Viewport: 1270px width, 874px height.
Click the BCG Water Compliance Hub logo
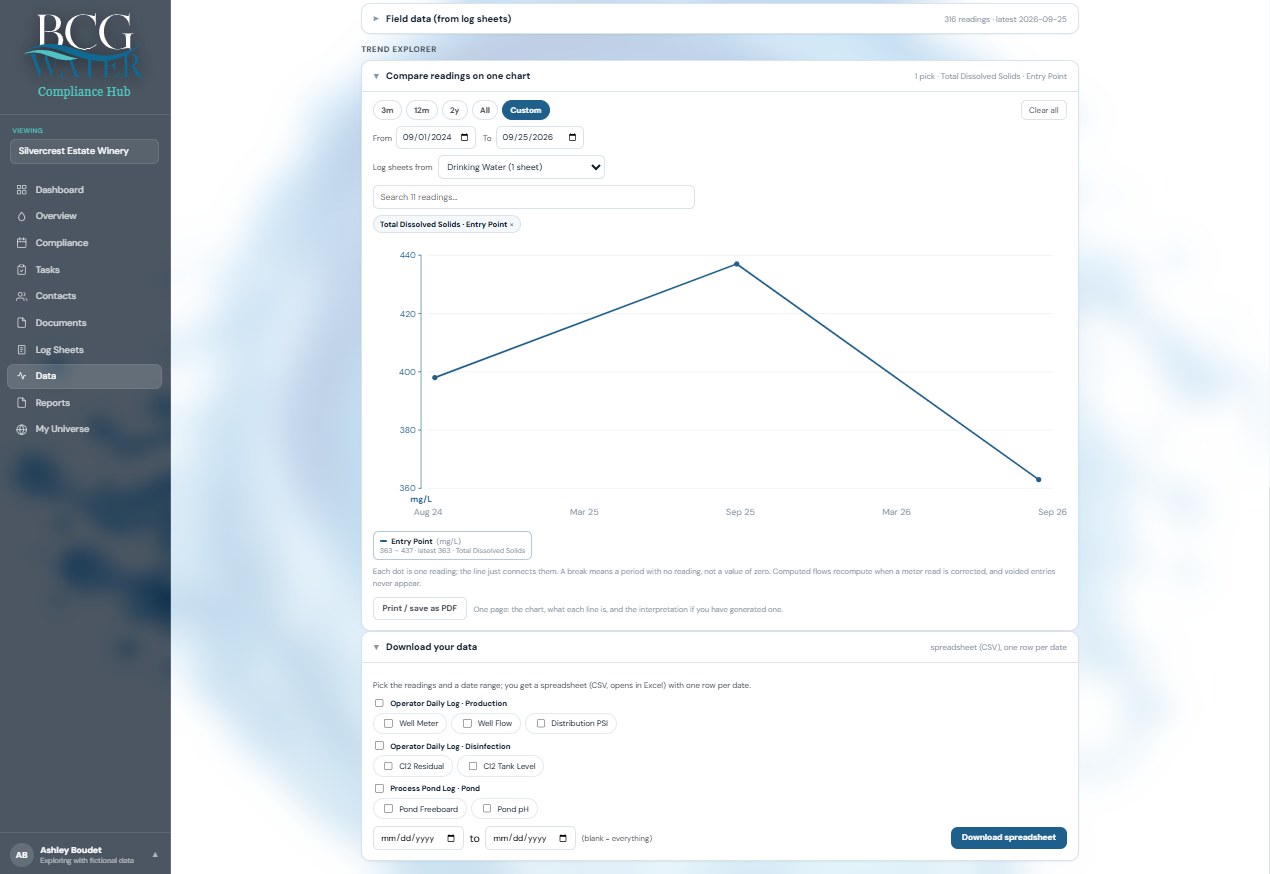tap(84, 56)
